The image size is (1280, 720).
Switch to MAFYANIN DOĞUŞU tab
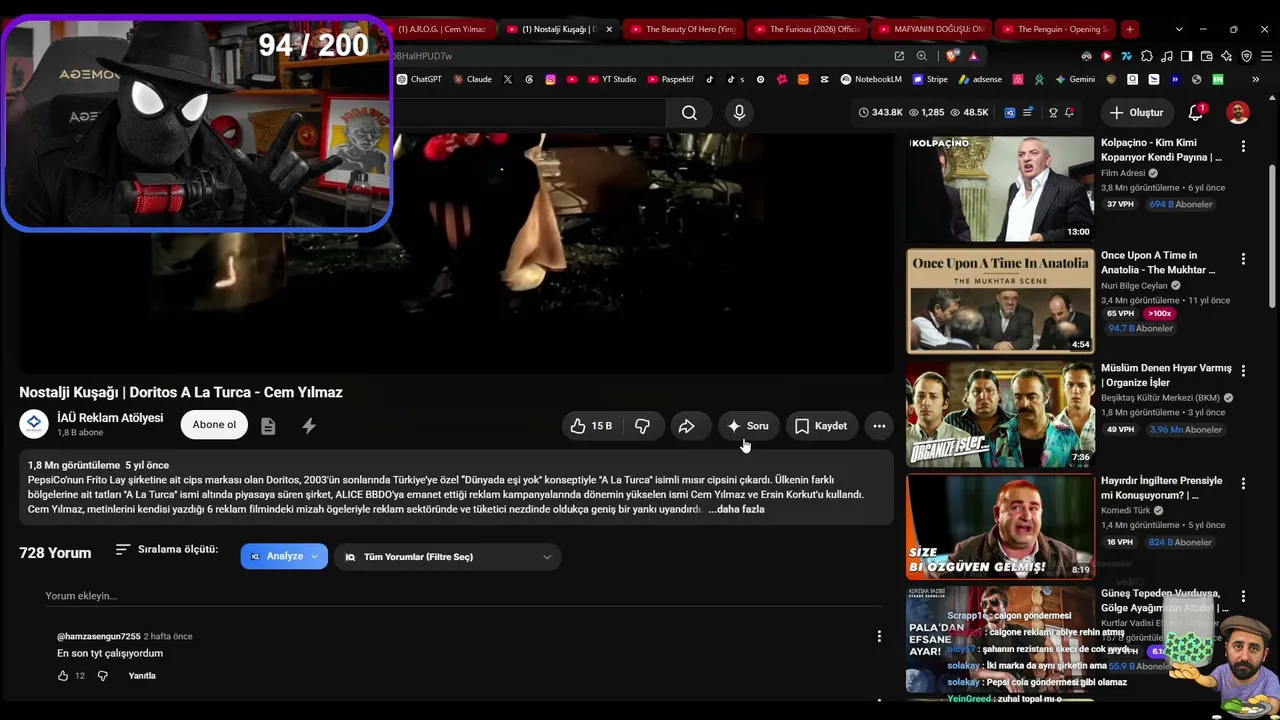coord(931,29)
